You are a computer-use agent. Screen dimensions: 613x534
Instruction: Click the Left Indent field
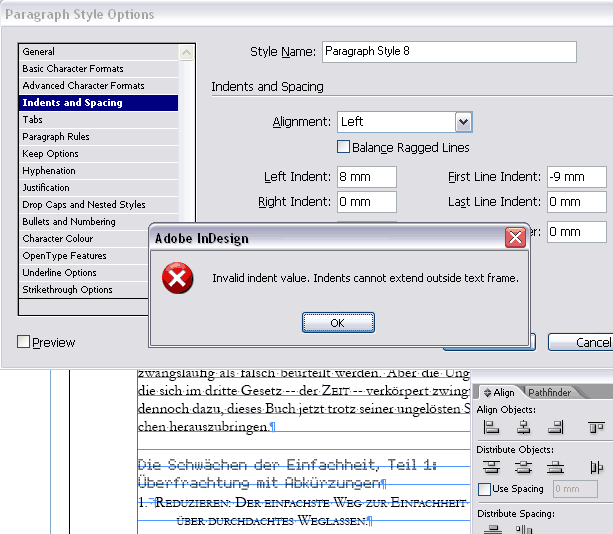pyautogui.click(x=367, y=177)
